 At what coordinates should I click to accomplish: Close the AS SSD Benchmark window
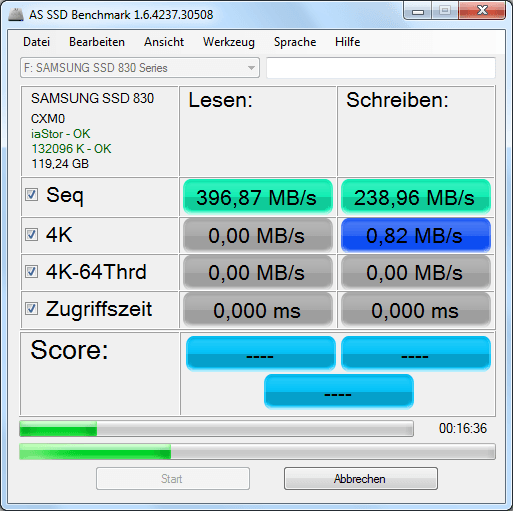point(482,11)
